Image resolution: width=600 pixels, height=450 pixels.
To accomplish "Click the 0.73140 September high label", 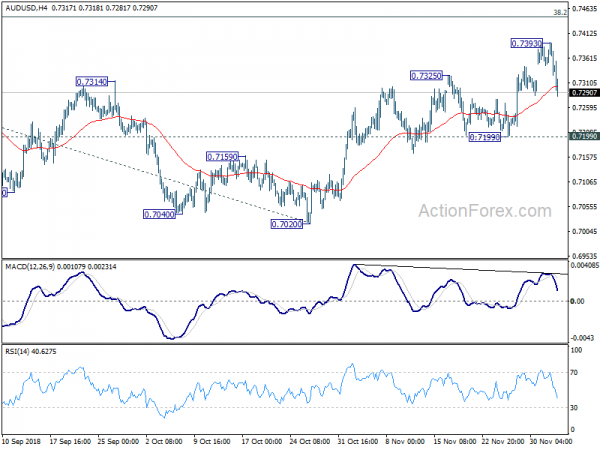I will coord(92,81).
